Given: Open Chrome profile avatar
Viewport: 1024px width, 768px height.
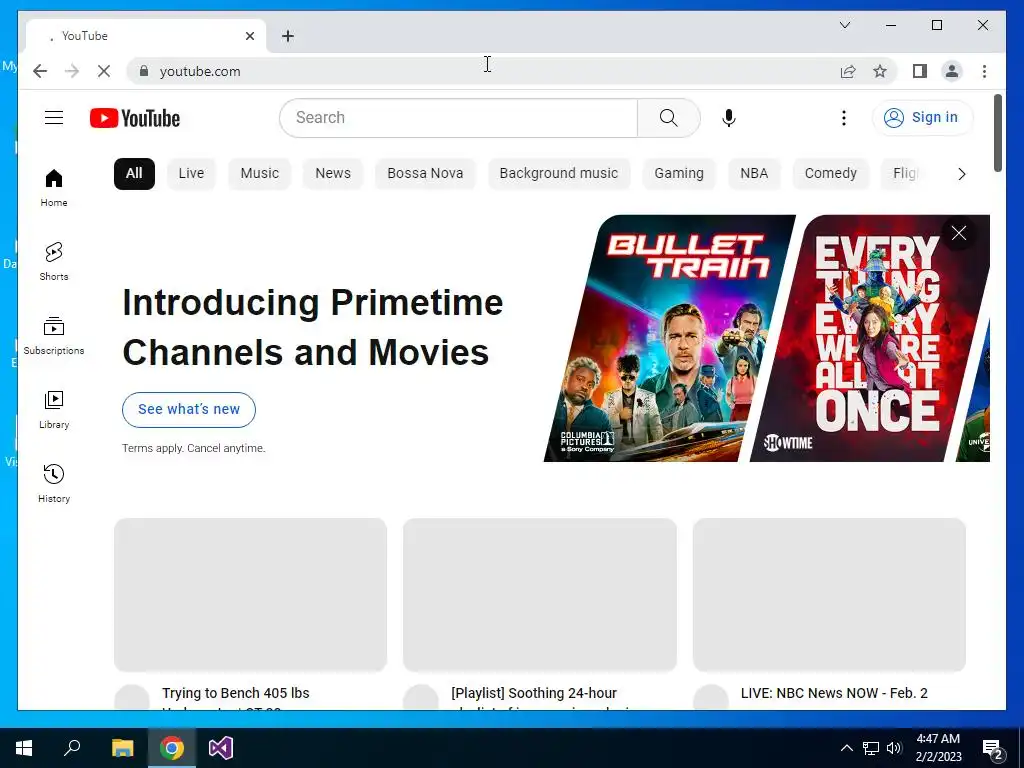Looking at the screenshot, I should coord(952,71).
